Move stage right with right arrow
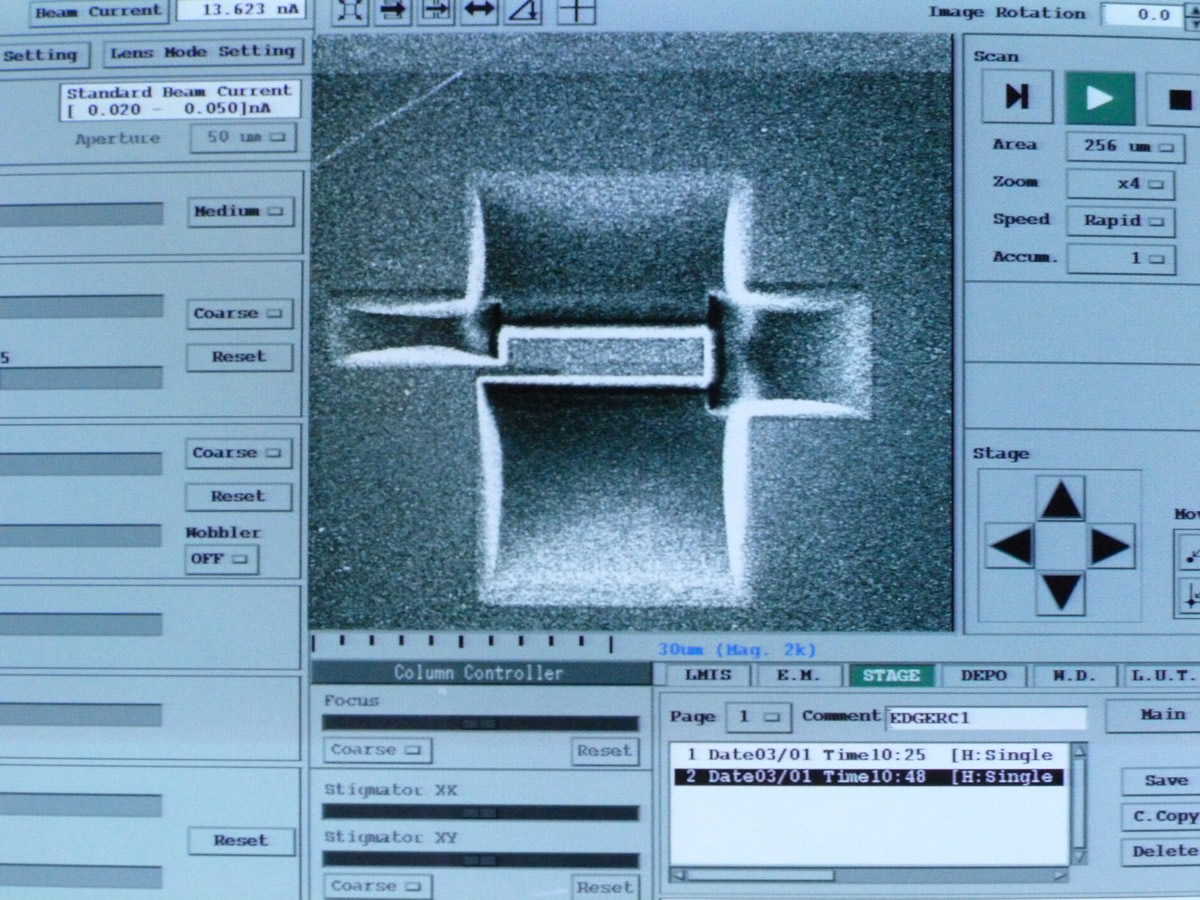The image size is (1200, 900). point(1110,547)
